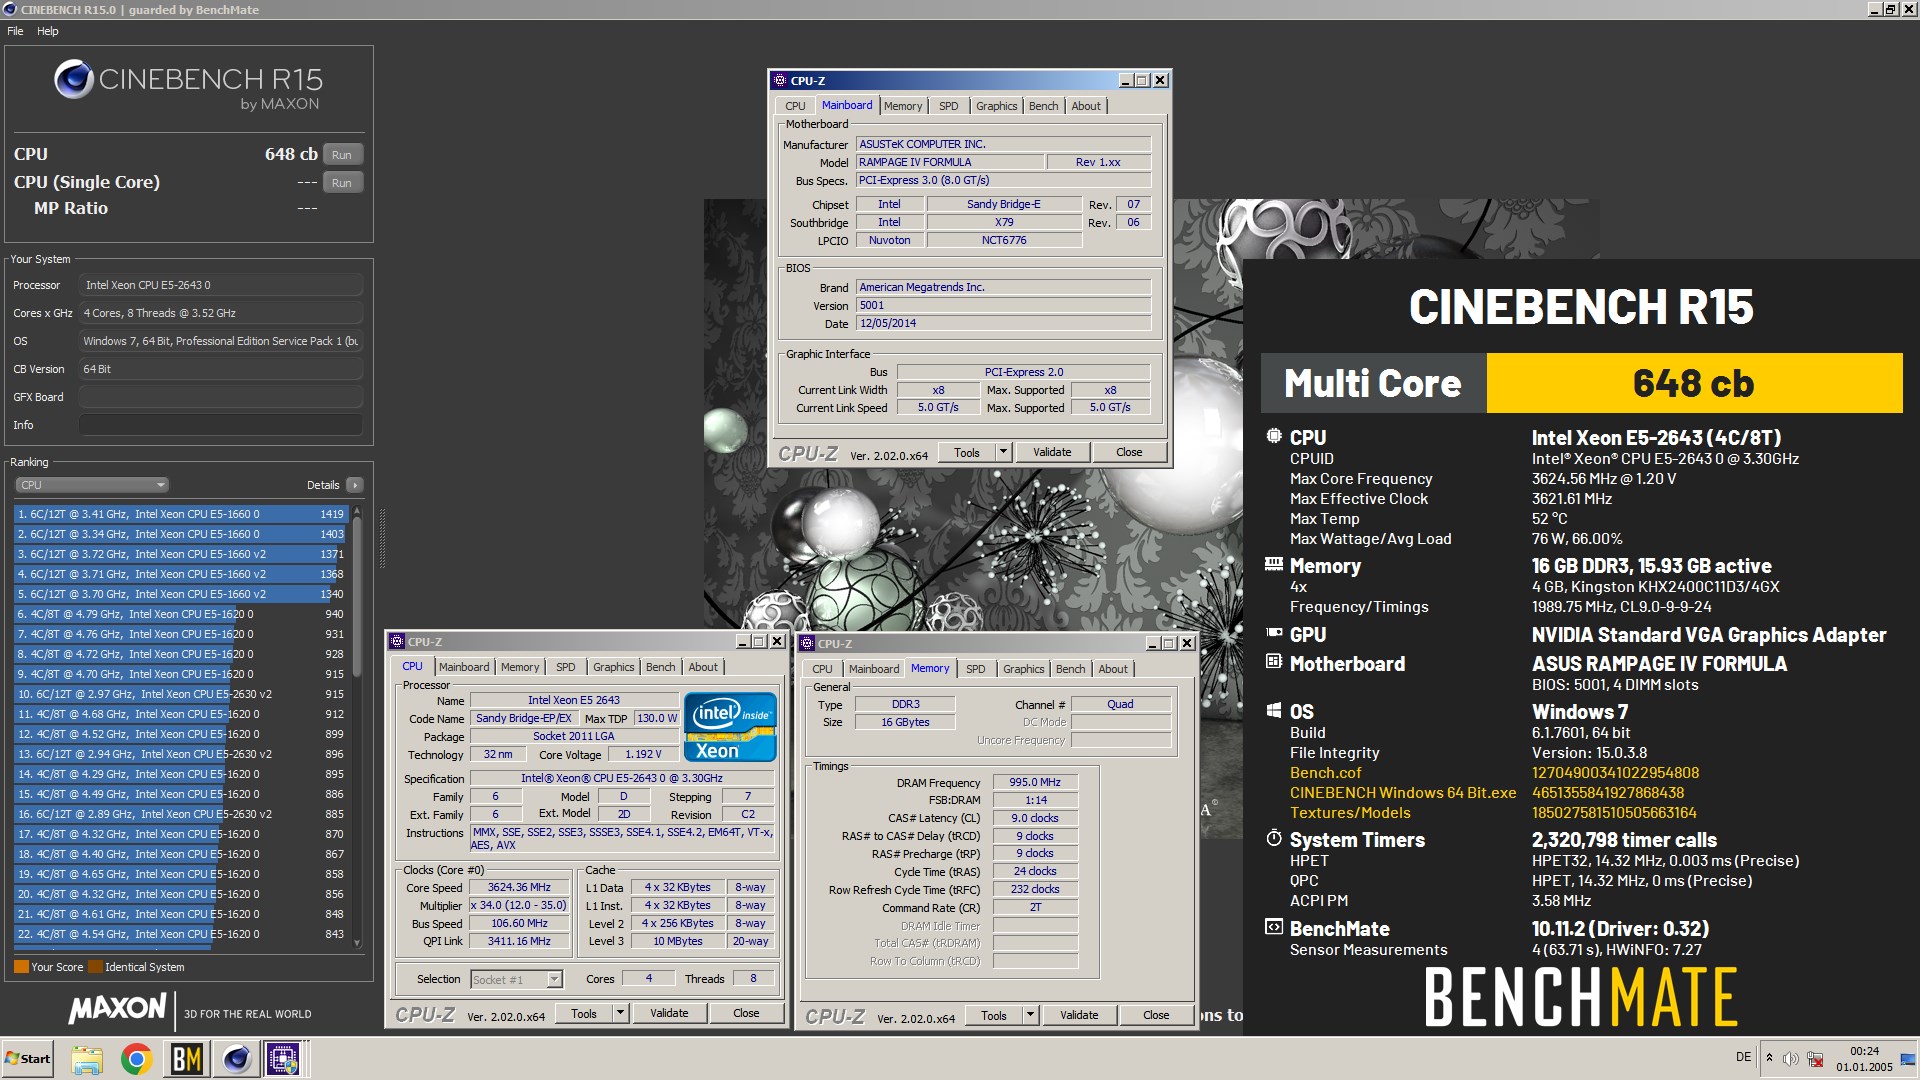Click the Intel Xeon logo in CPU-Z
The height and width of the screenshot is (1080, 1920).
730,727
